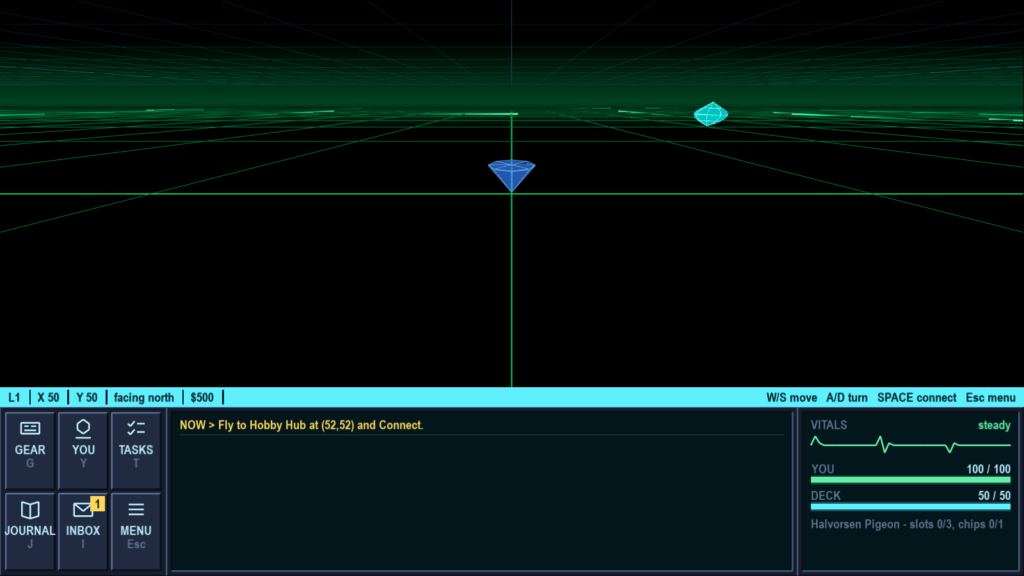Click the $500 money readout

tap(202, 398)
